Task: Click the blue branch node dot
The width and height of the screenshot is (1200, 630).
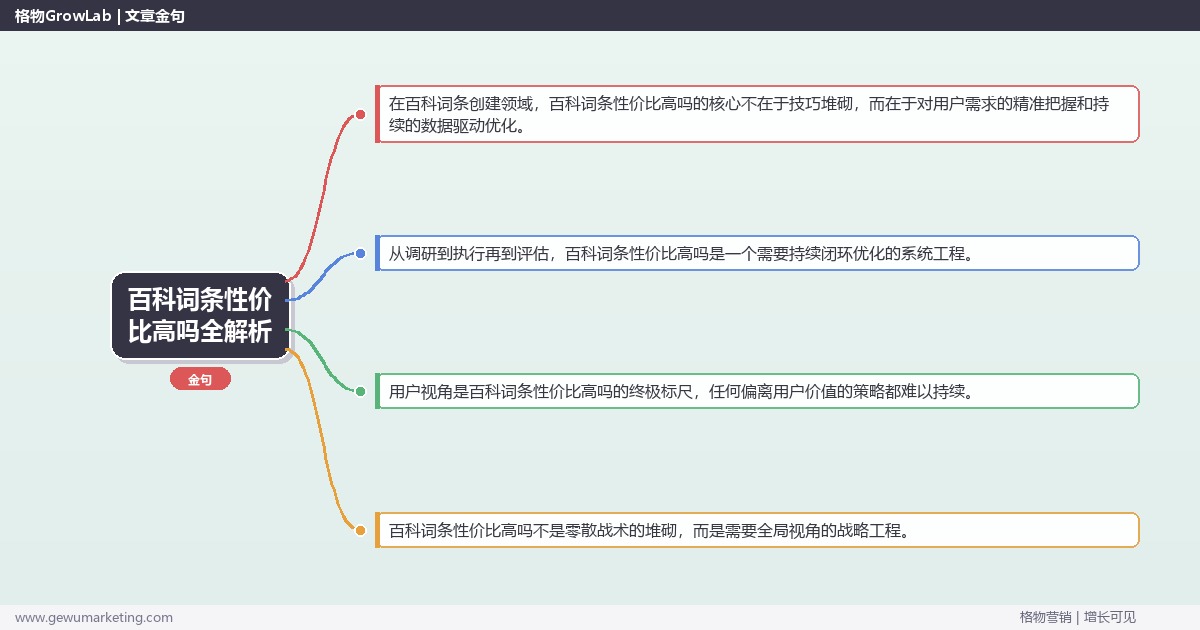Action: pyautogui.click(x=360, y=253)
